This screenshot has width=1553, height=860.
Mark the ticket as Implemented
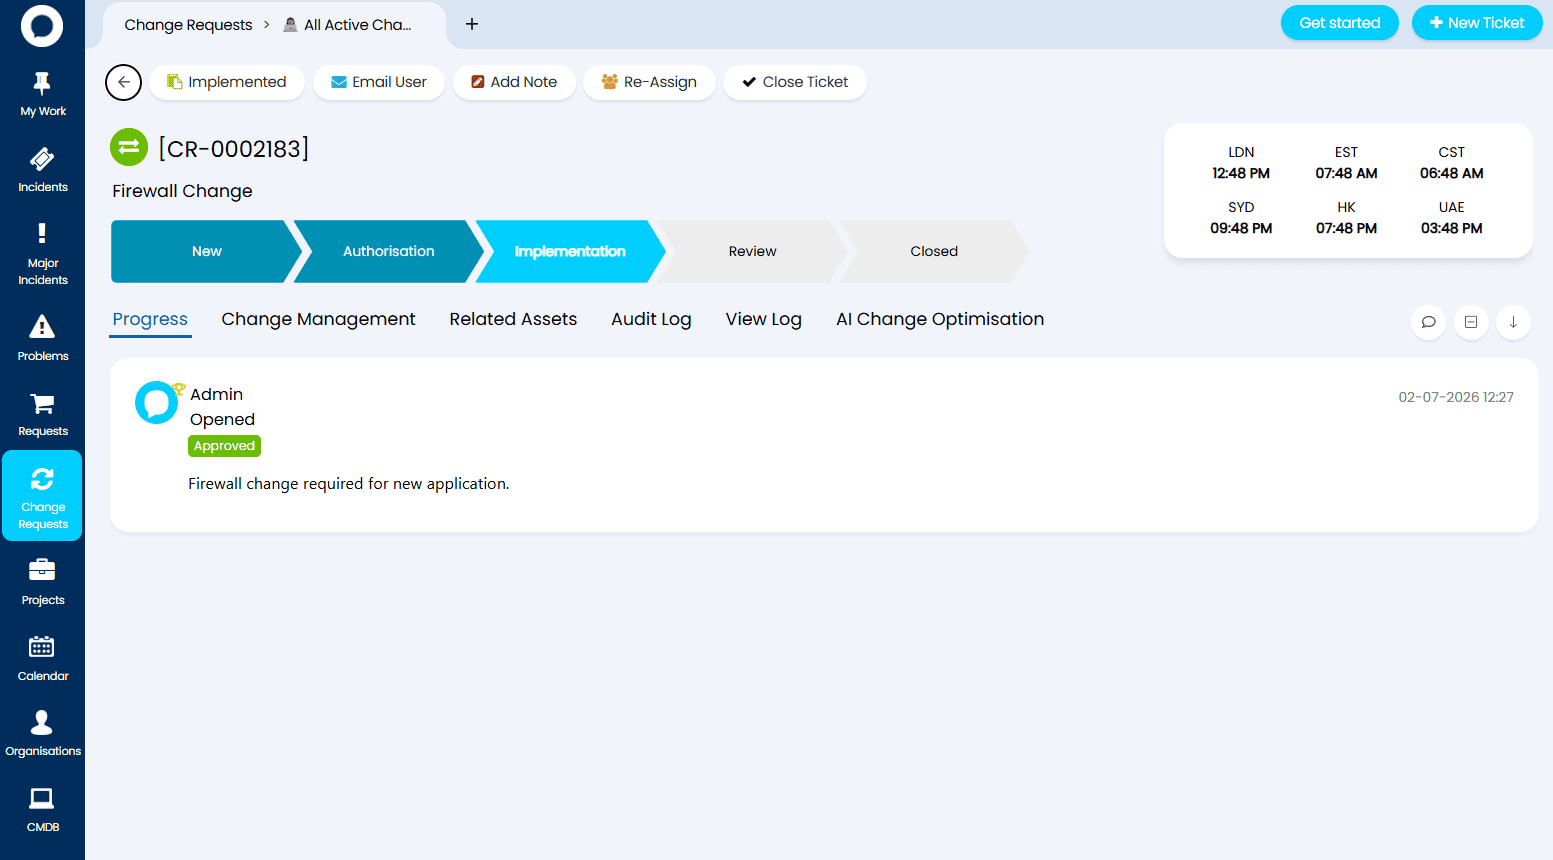(227, 82)
